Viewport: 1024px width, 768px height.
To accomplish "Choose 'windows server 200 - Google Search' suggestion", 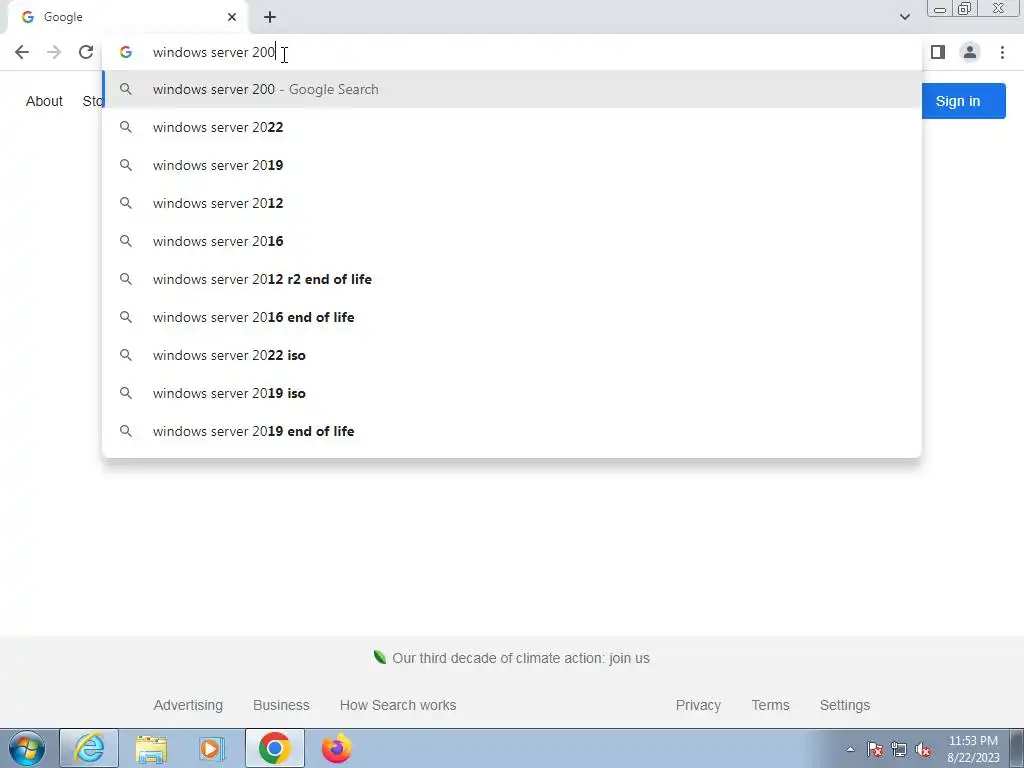I will pos(512,89).
